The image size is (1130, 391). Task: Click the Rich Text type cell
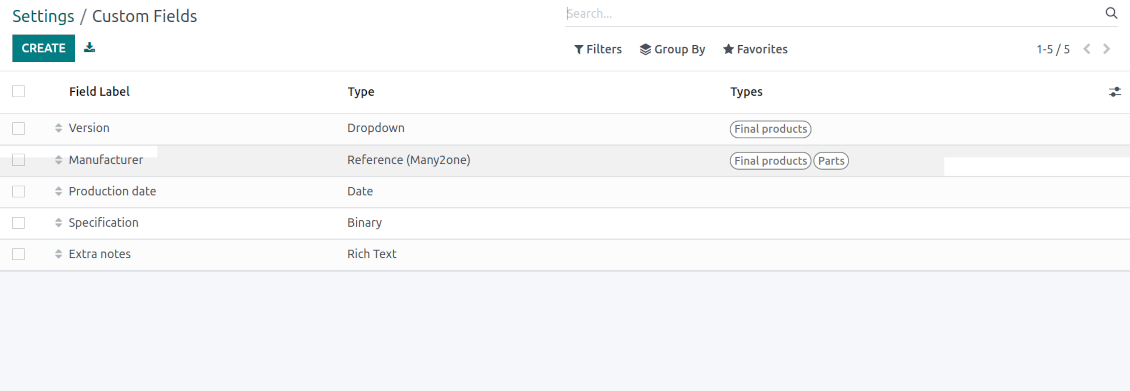pos(372,254)
